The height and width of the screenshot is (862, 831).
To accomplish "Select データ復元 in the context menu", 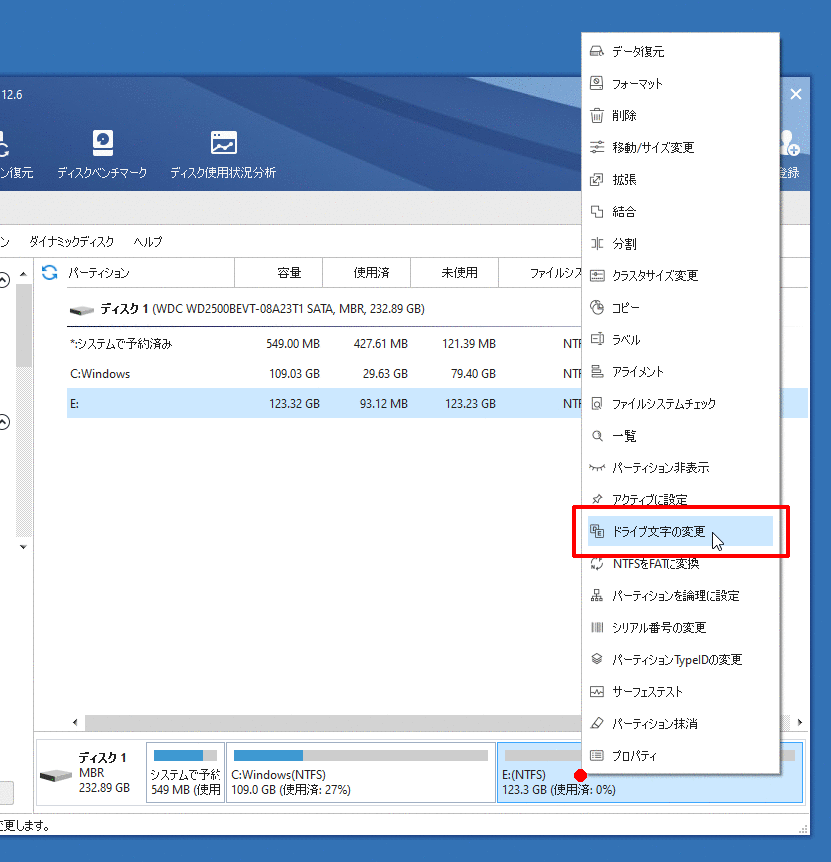I will point(638,52).
